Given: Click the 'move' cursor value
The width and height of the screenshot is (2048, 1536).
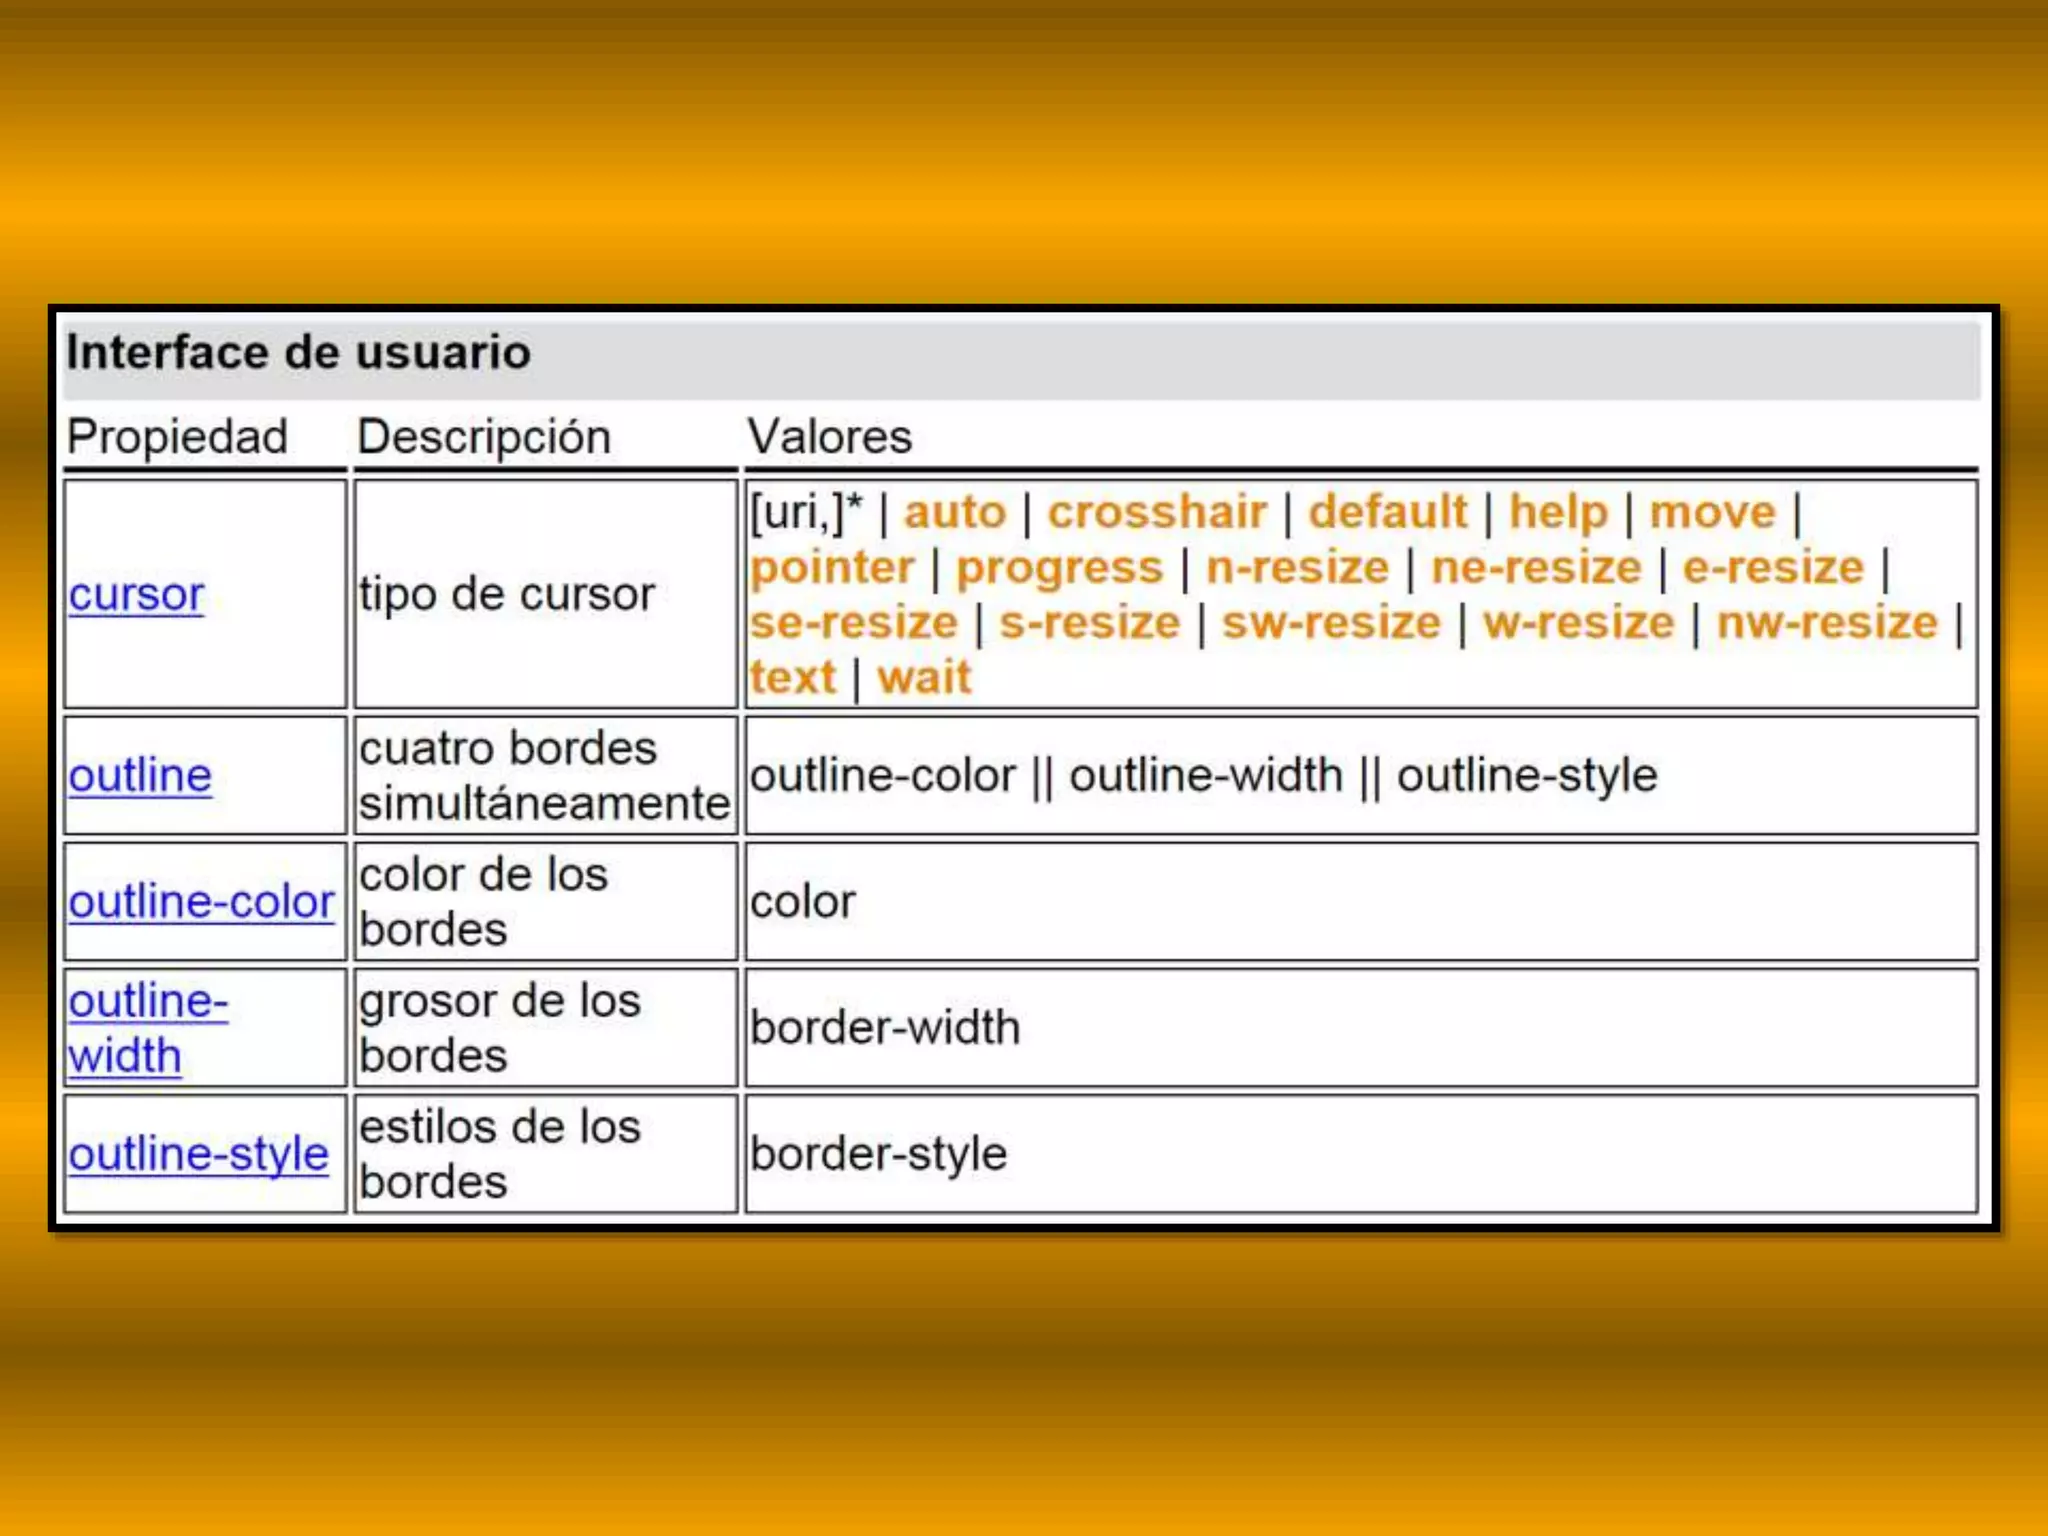Looking at the screenshot, I should click(x=1712, y=512).
